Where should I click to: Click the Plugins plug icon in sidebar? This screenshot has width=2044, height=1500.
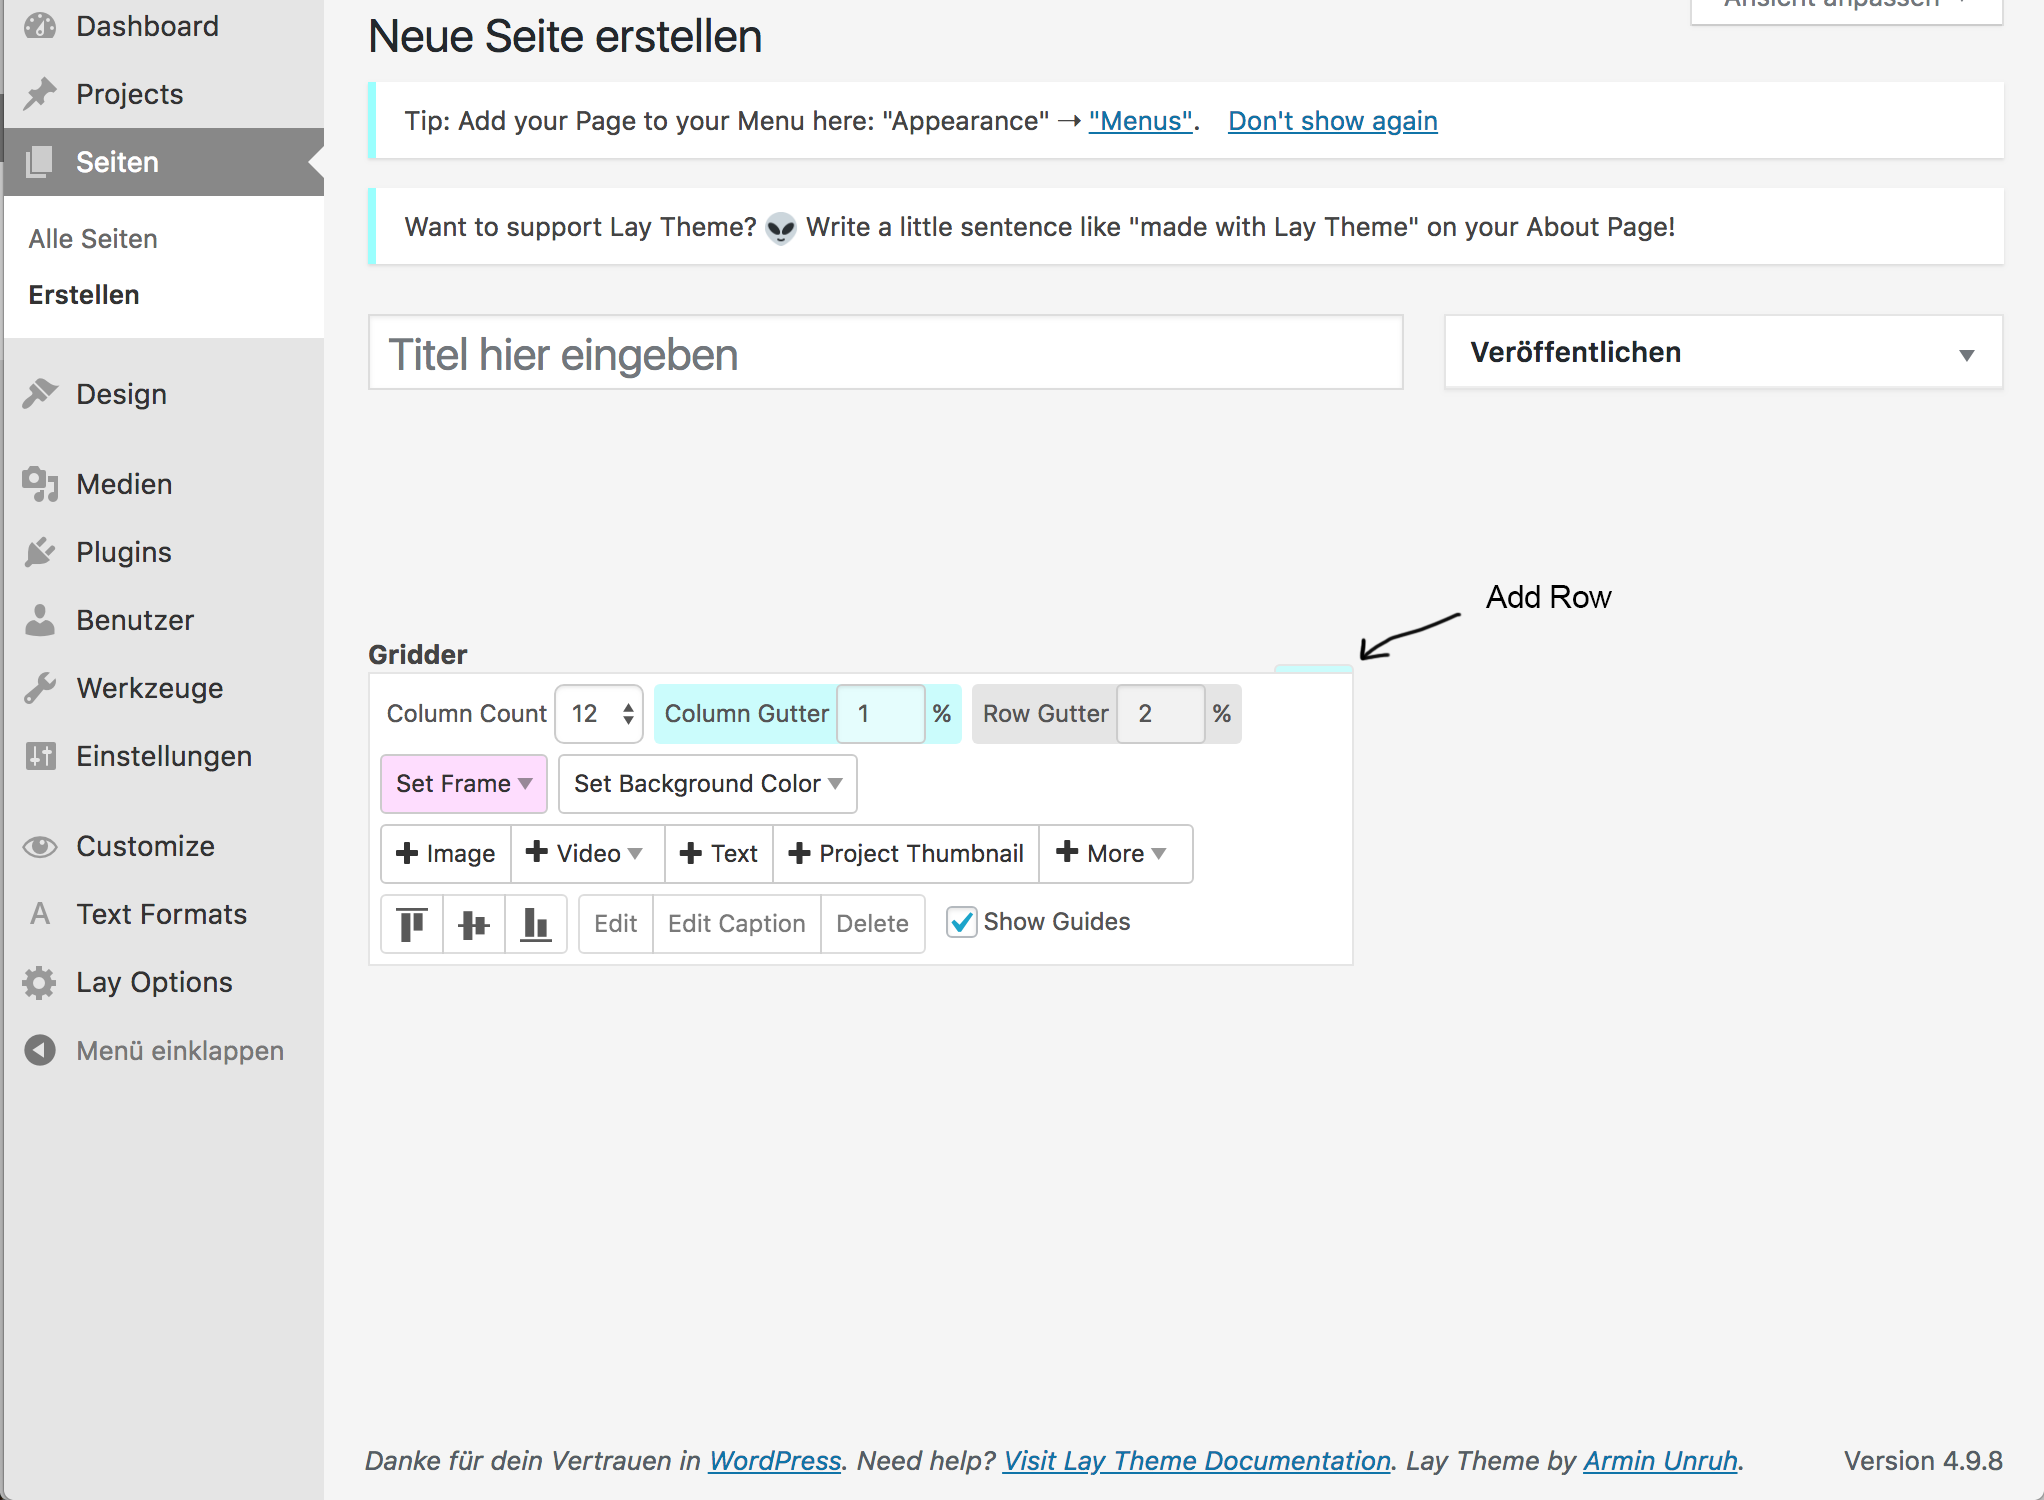[x=40, y=552]
